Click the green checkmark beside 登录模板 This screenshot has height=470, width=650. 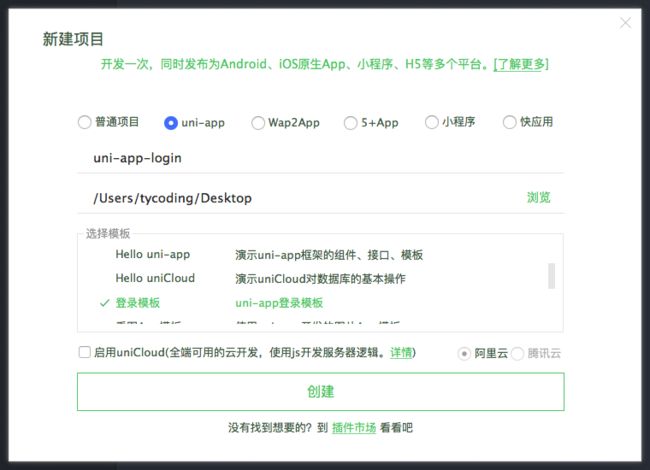(104, 303)
